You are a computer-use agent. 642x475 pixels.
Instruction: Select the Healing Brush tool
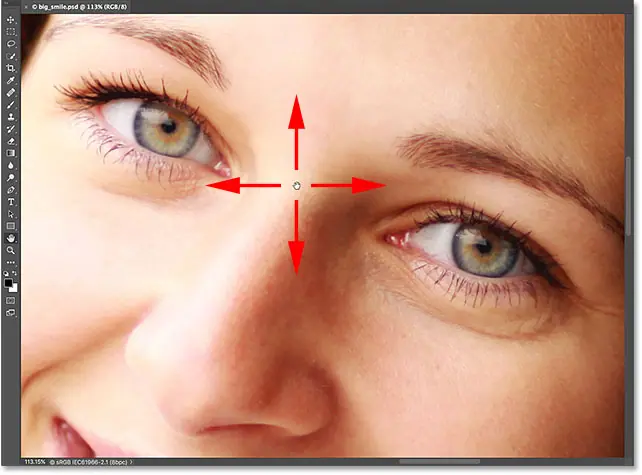(11, 93)
